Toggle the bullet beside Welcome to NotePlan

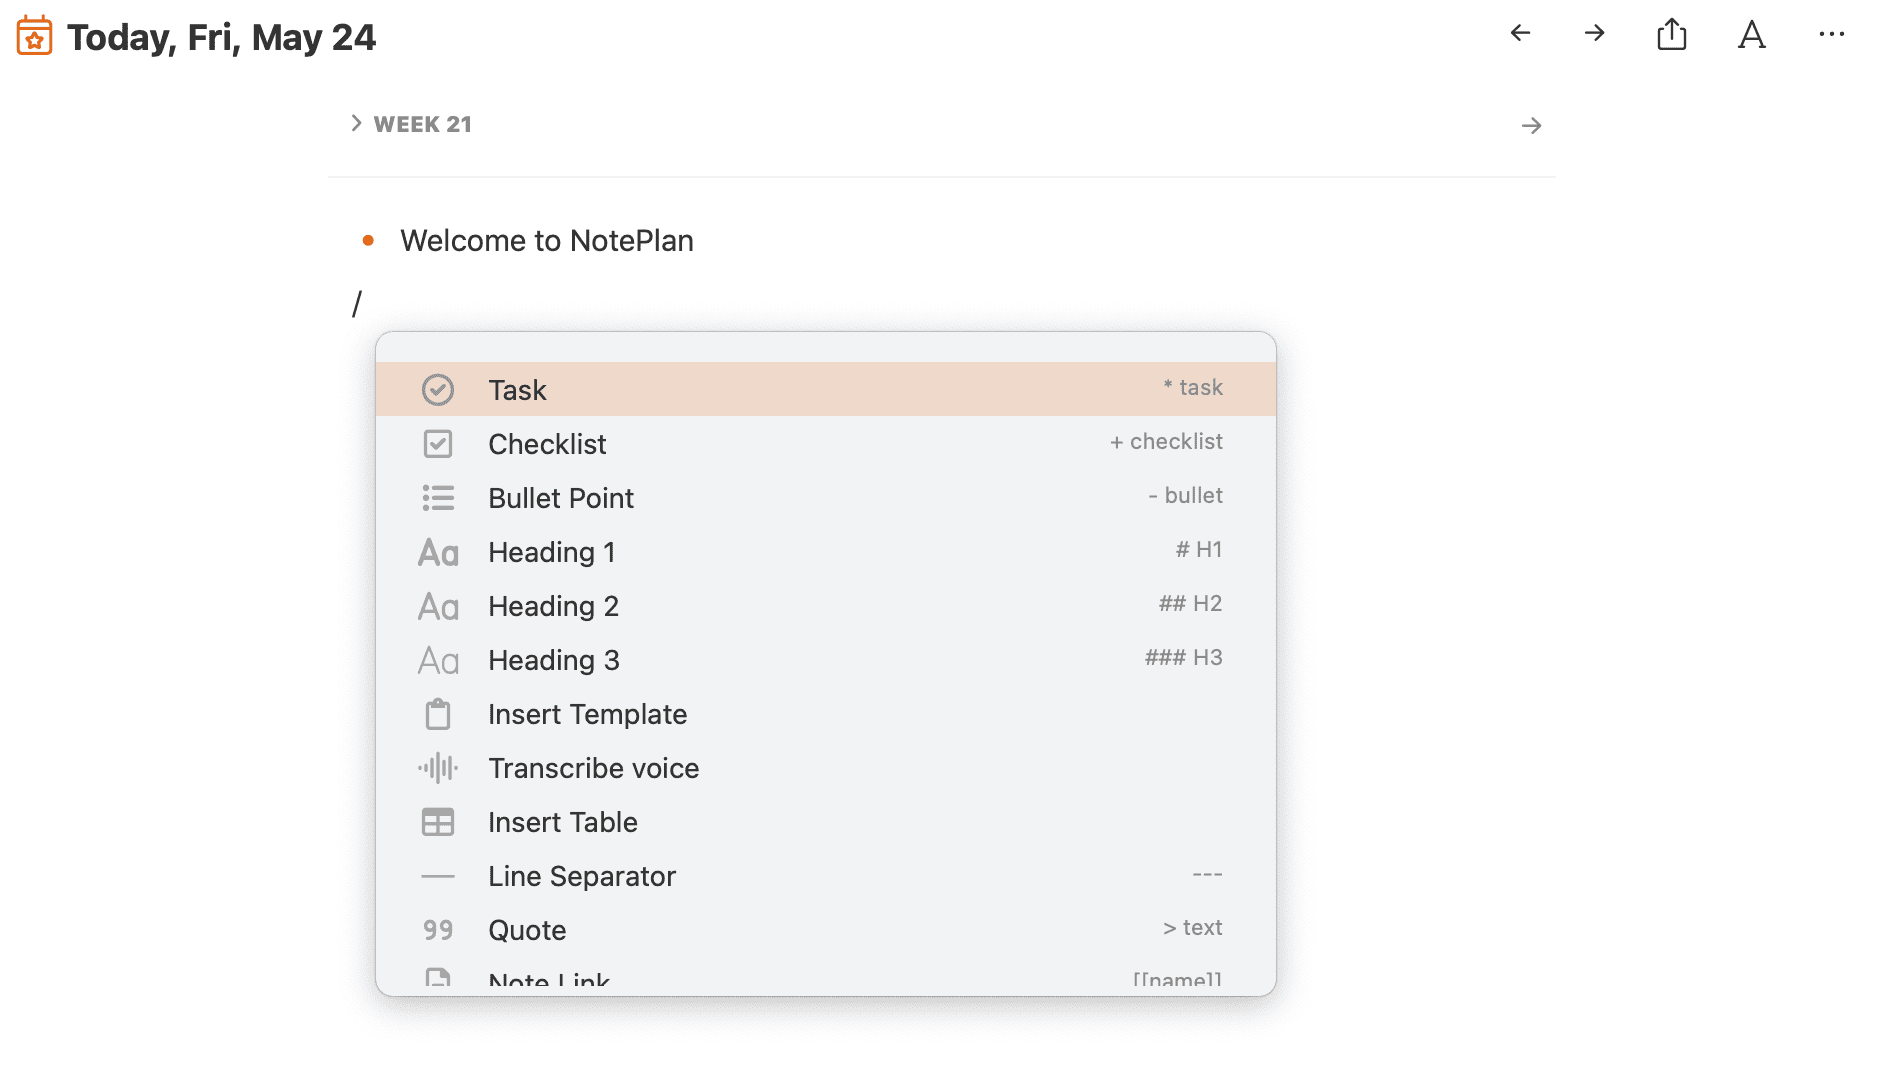click(x=368, y=240)
